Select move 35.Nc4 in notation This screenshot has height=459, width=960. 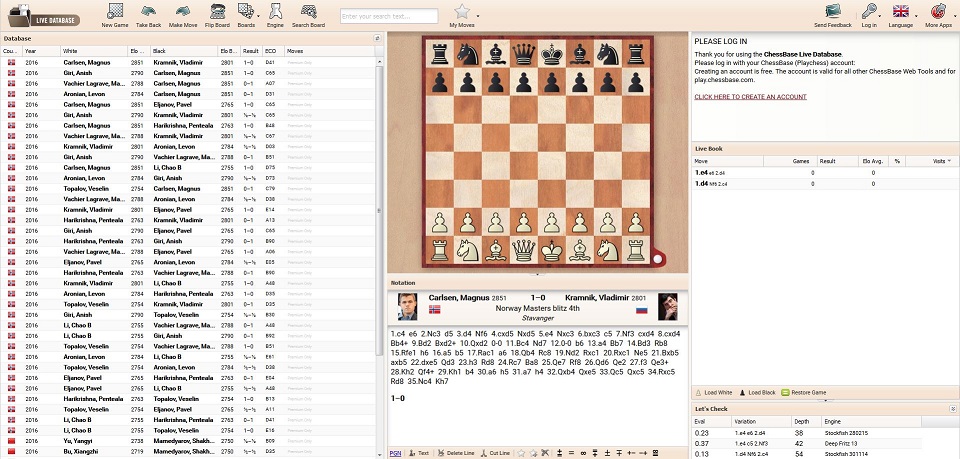pyautogui.click(x=419, y=381)
